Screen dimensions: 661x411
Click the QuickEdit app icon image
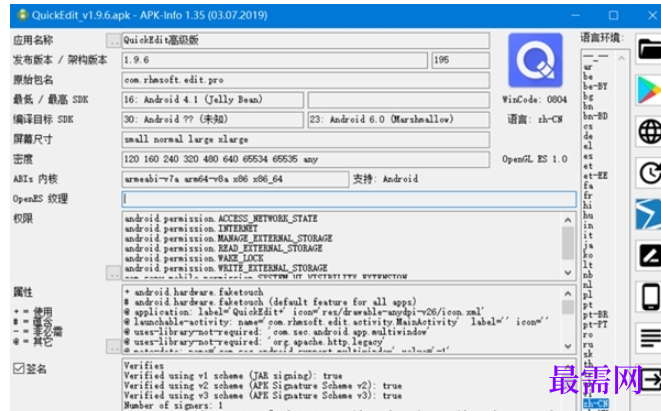[535, 60]
